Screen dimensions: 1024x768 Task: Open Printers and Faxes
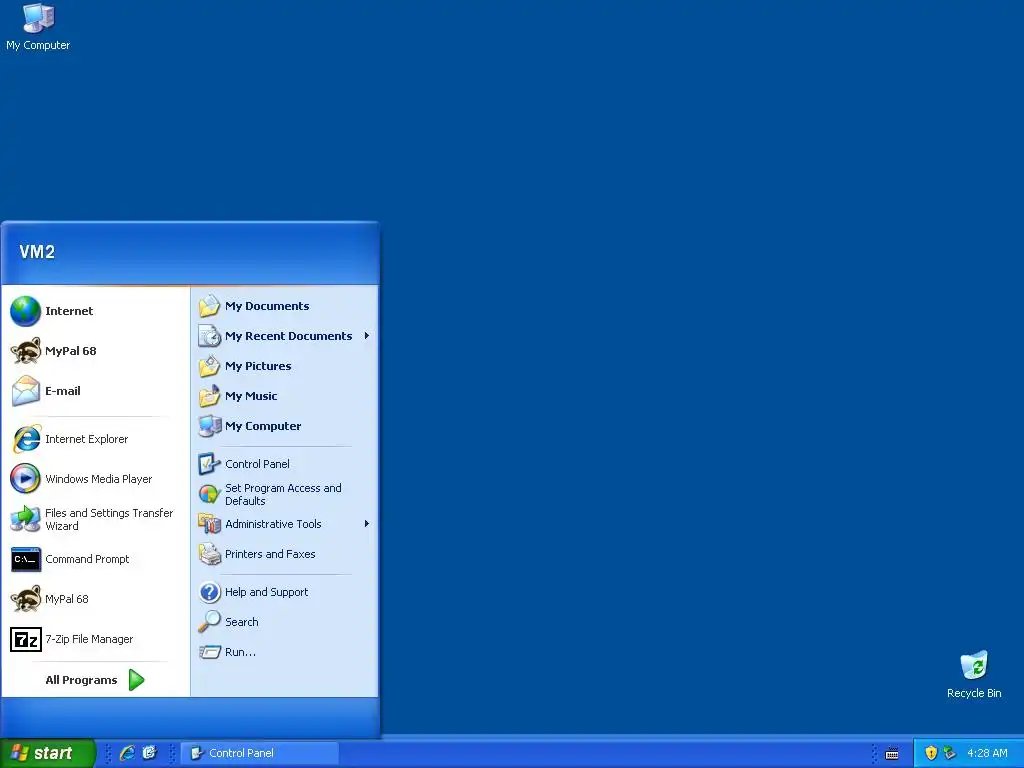pos(285,554)
